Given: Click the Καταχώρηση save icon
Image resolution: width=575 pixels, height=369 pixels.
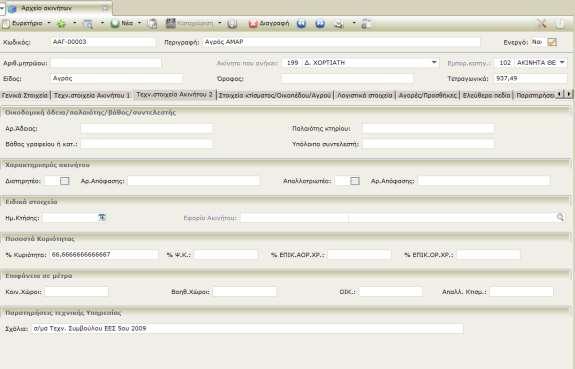Looking at the screenshot, I should [x=189, y=23].
